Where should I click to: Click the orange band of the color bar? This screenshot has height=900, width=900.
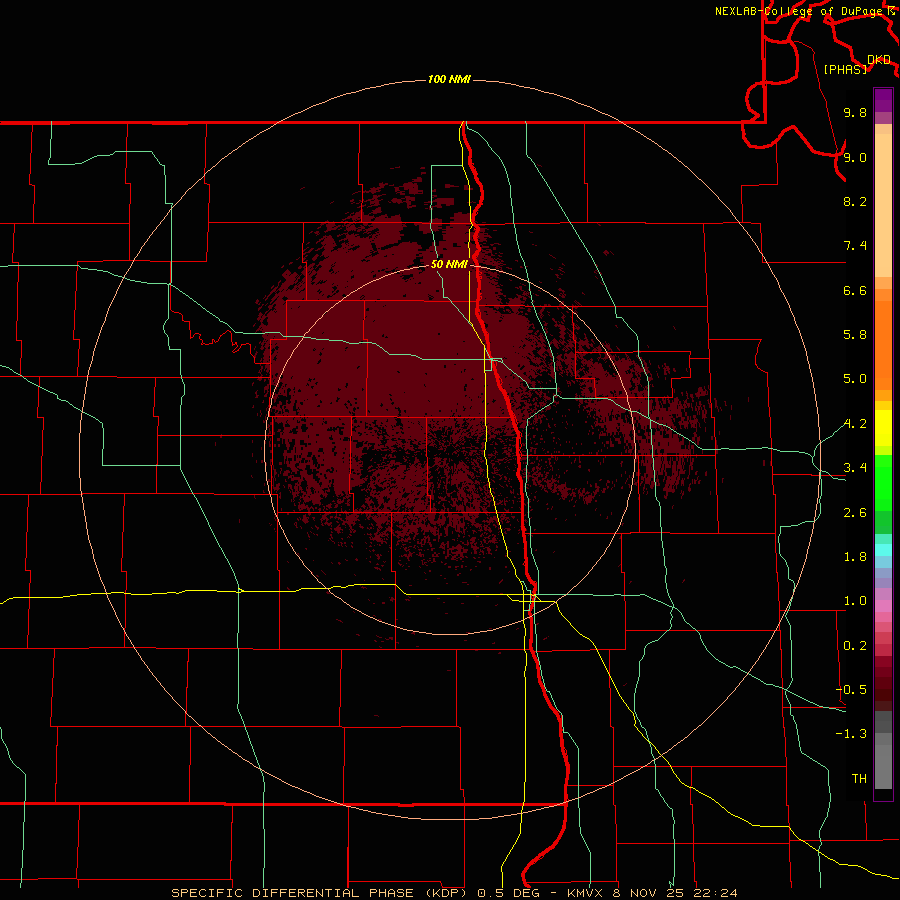883,345
